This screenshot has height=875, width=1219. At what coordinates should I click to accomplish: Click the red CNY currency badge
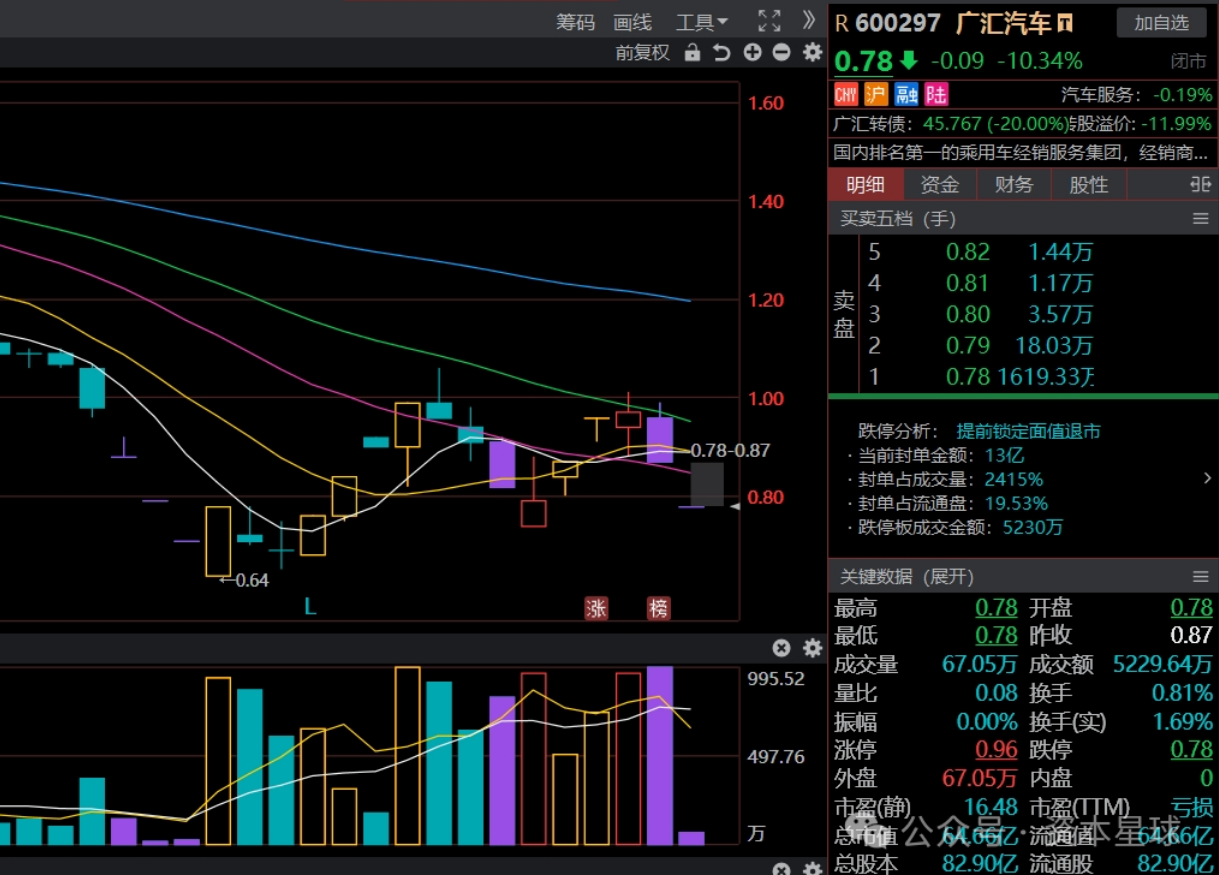click(846, 94)
